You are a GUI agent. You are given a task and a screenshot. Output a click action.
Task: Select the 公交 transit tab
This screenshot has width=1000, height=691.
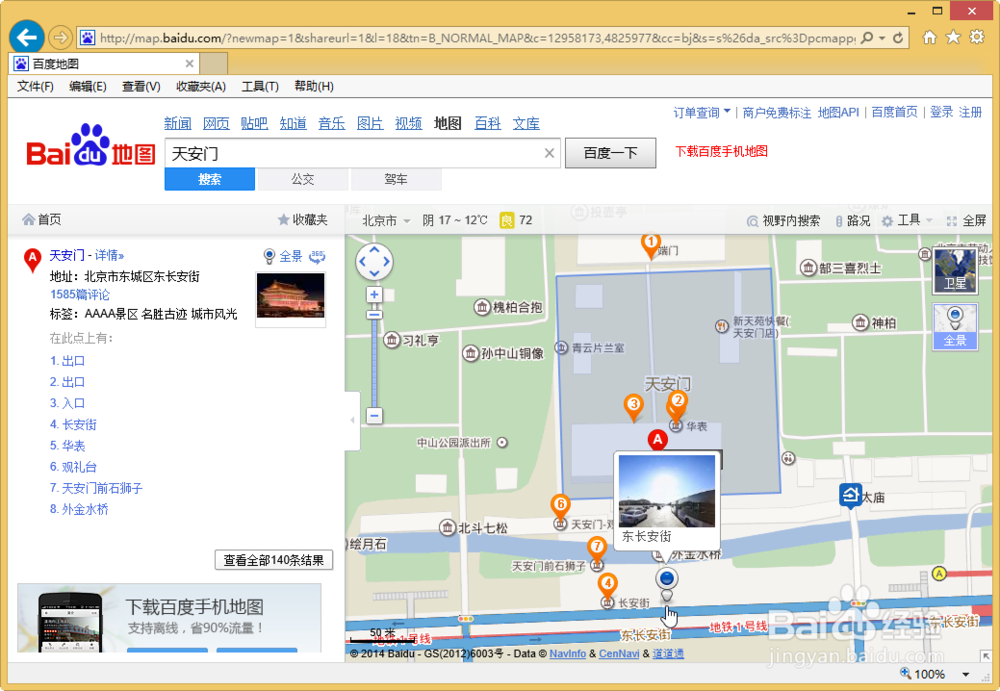(303, 179)
